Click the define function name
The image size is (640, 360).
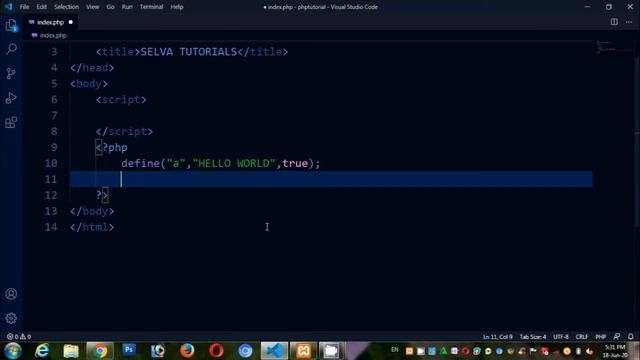[x=140, y=163]
